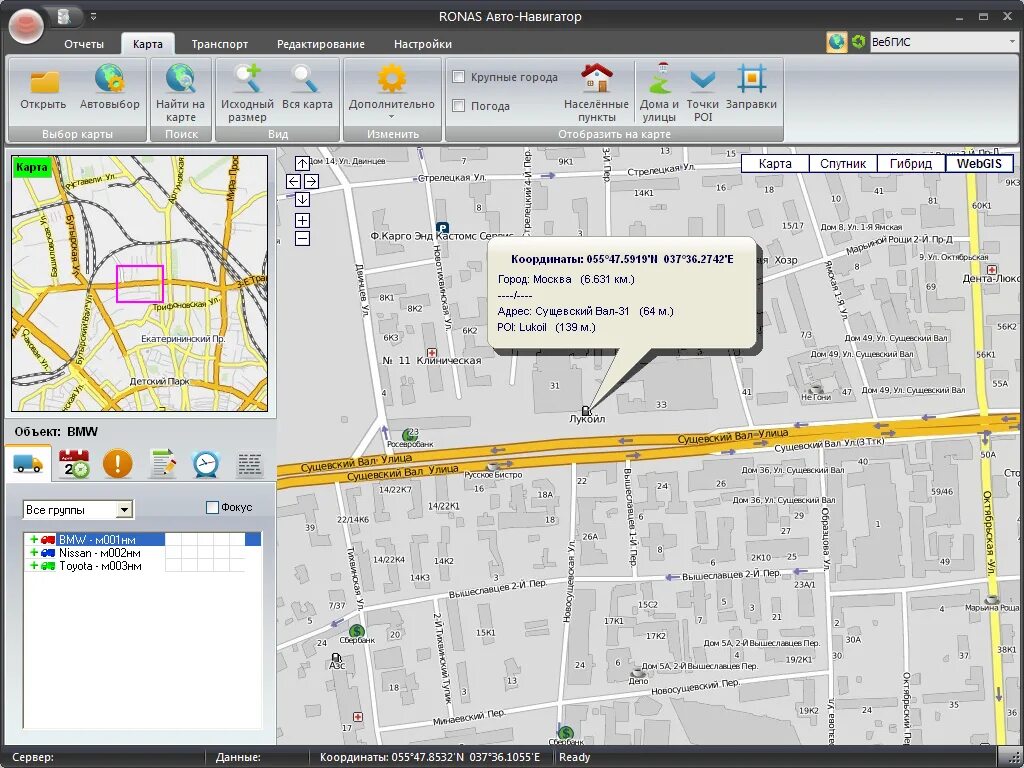
Task: Click Ready status bar text
Action: coord(575,757)
